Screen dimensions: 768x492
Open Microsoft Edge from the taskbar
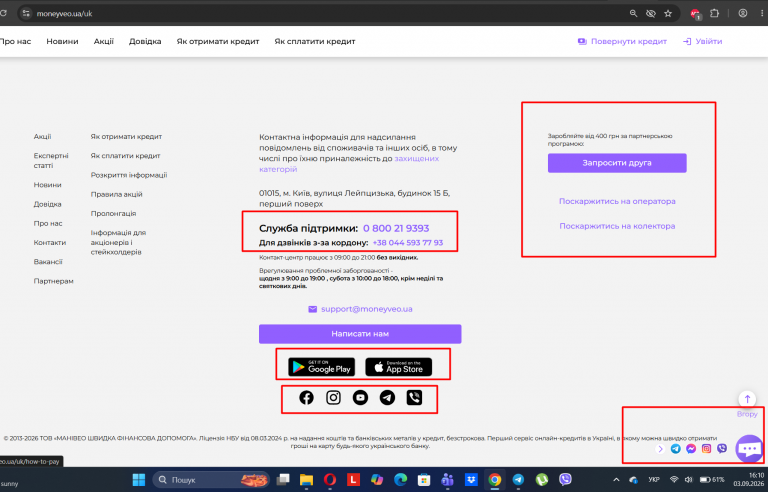(401, 480)
